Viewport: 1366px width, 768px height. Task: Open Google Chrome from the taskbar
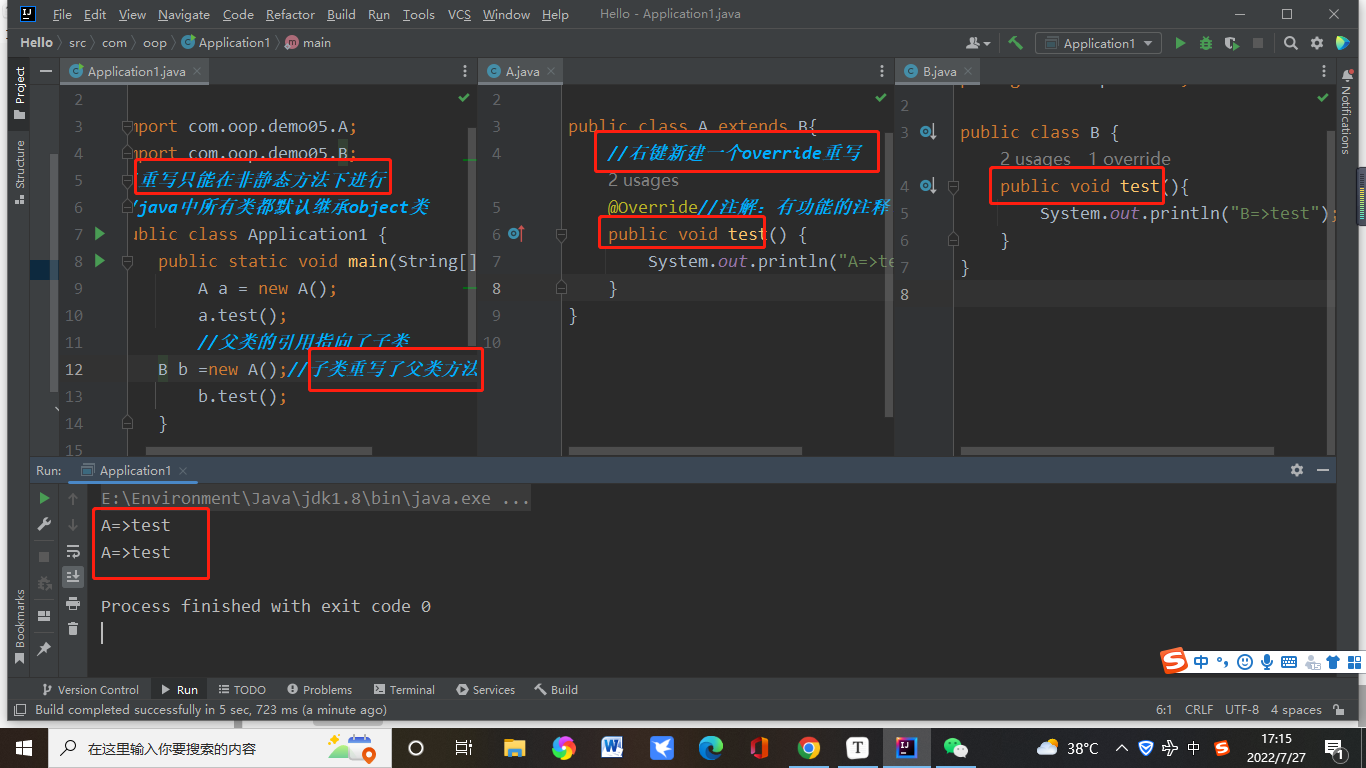coord(809,748)
